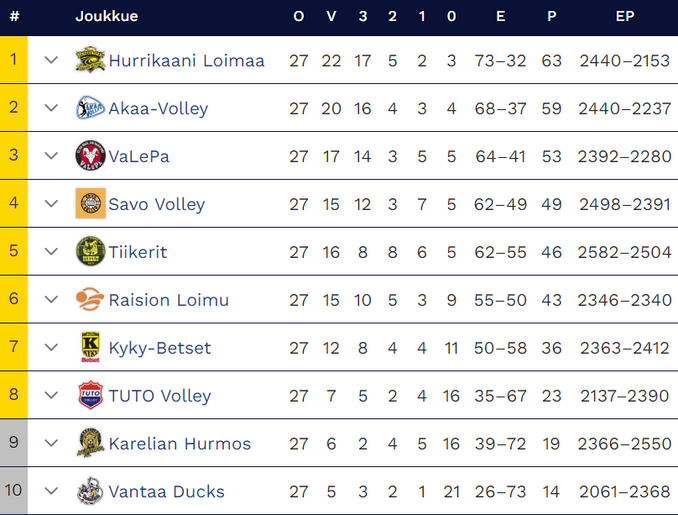Expand the Raision Loimu row chevron
Viewport: 678px width, 515px height.
tap(52, 300)
